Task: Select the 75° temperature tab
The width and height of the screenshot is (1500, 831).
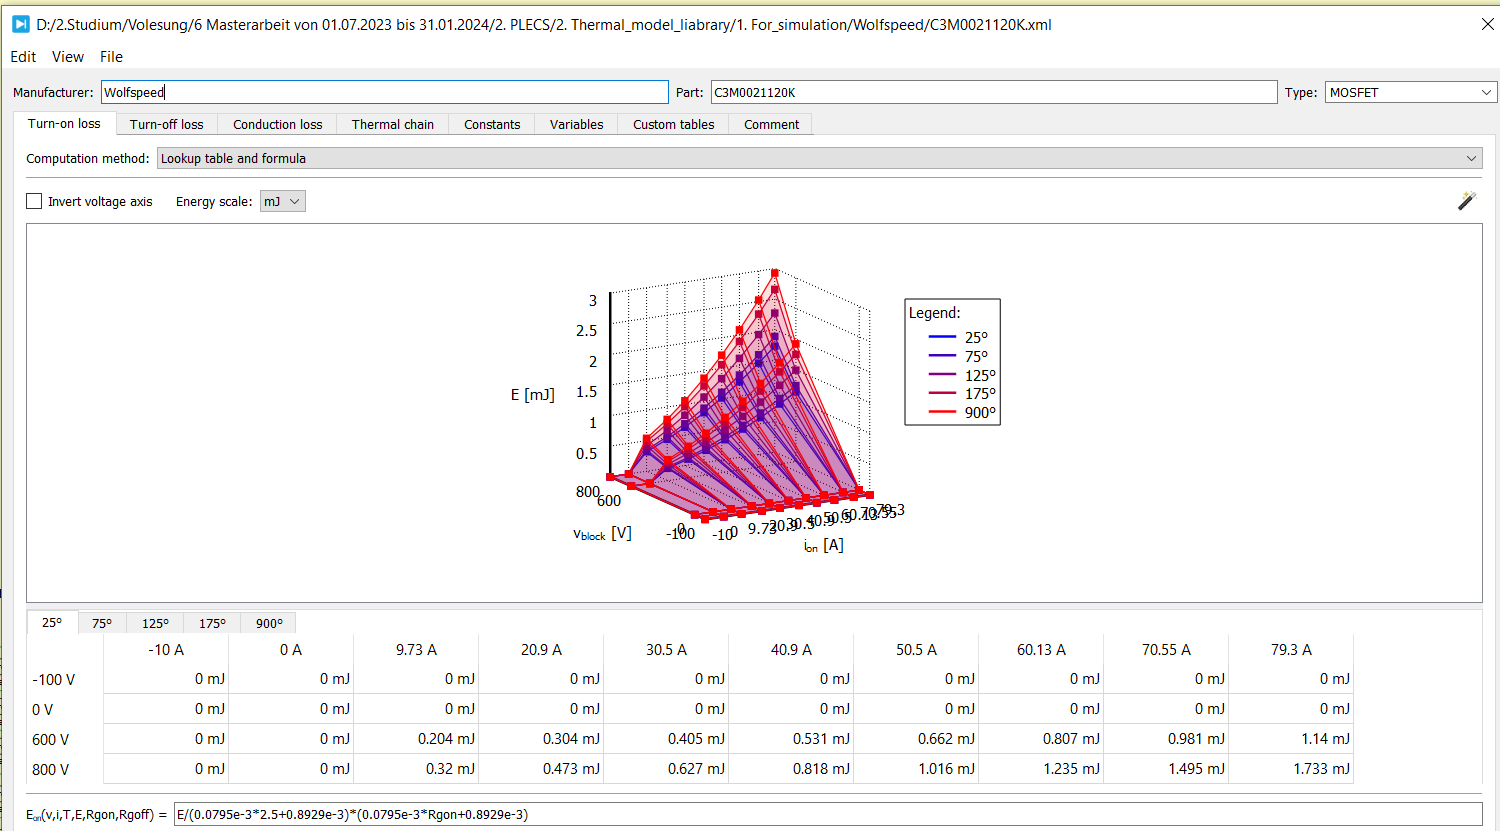Action: point(102,623)
